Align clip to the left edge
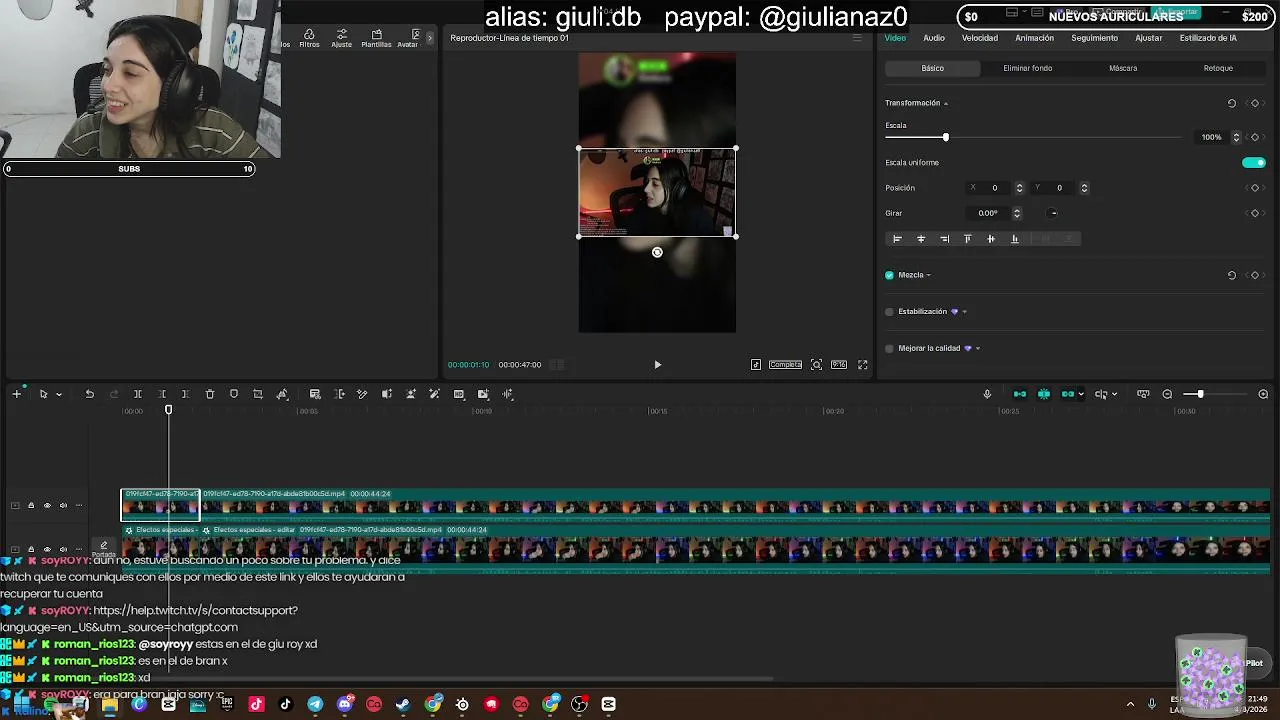This screenshot has height=720, width=1280. click(x=897, y=239)
